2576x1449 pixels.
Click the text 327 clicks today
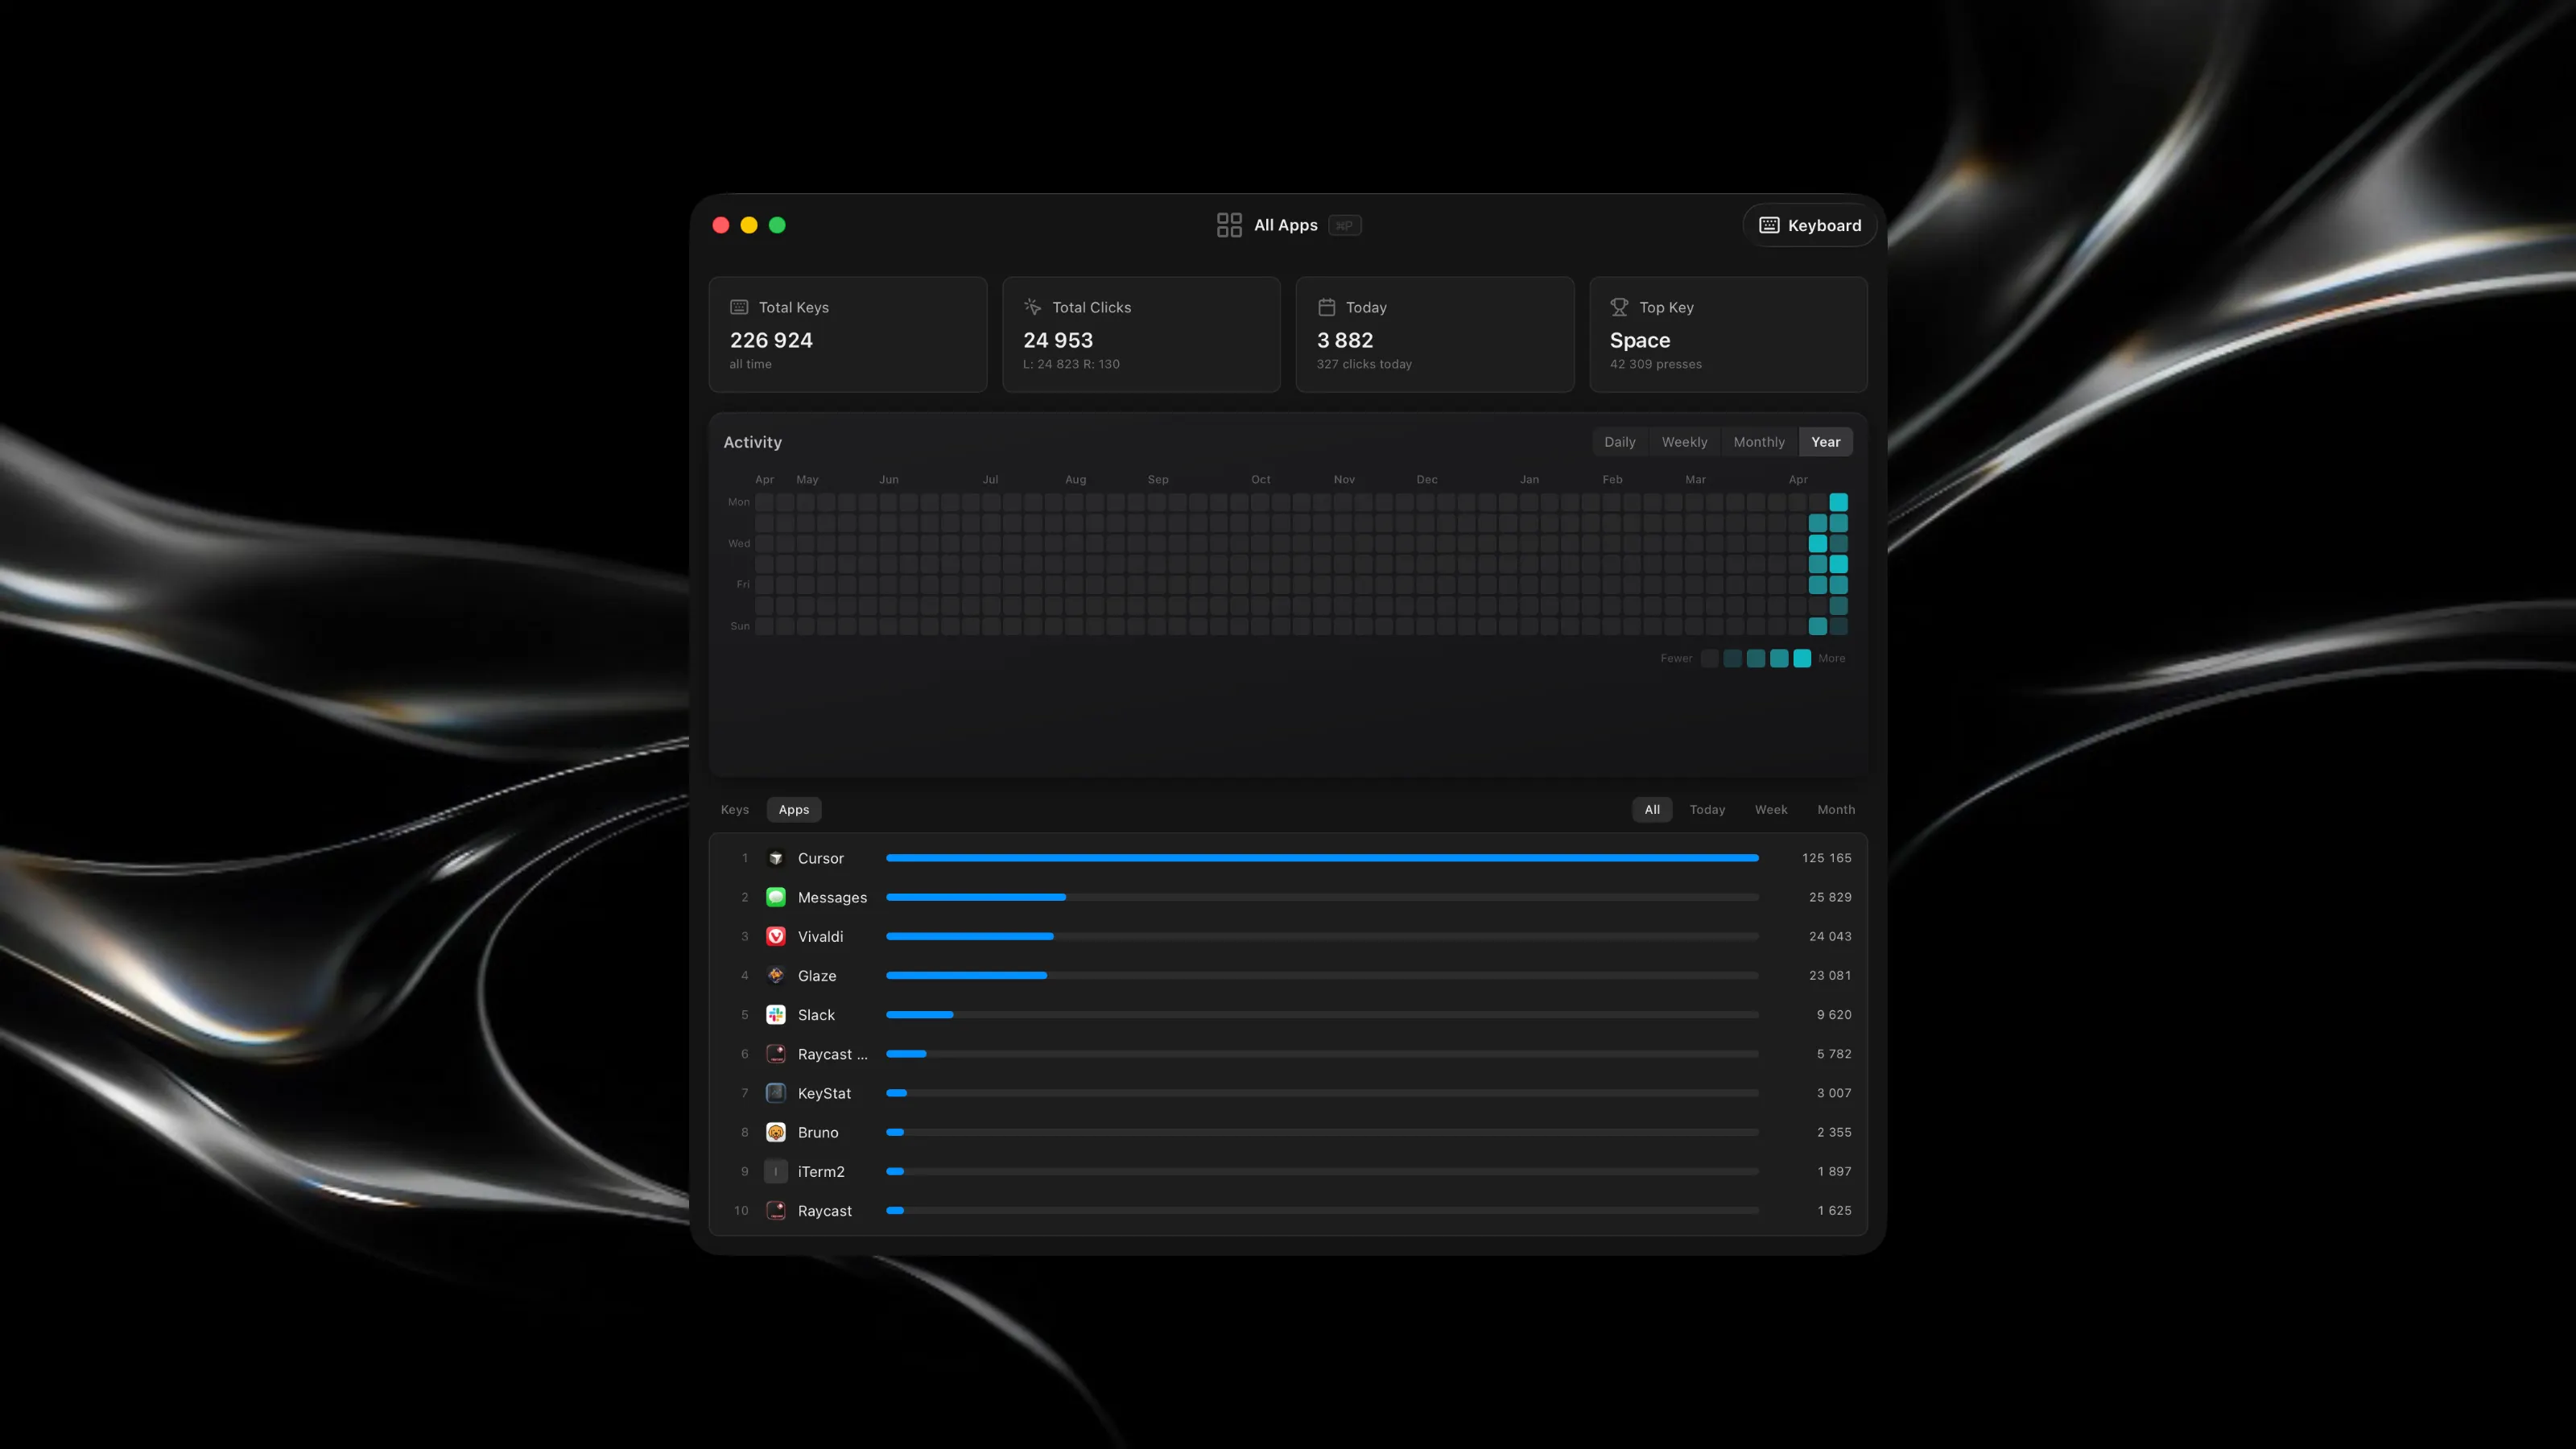(x=1364, y=364)
